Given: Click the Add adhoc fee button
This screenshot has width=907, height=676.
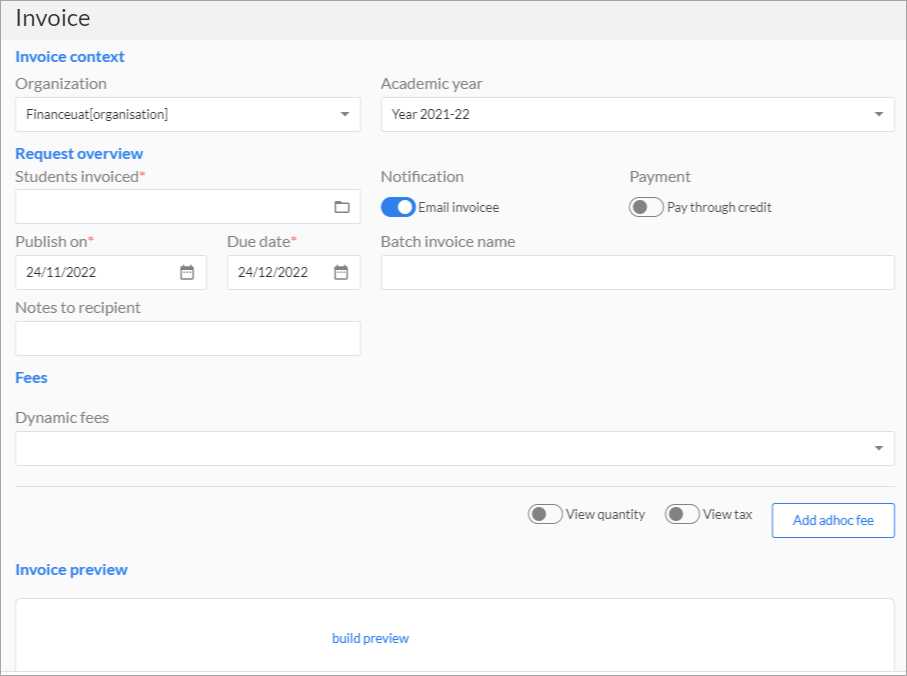Looking at the screenshot, I should [x=833, y=520].
